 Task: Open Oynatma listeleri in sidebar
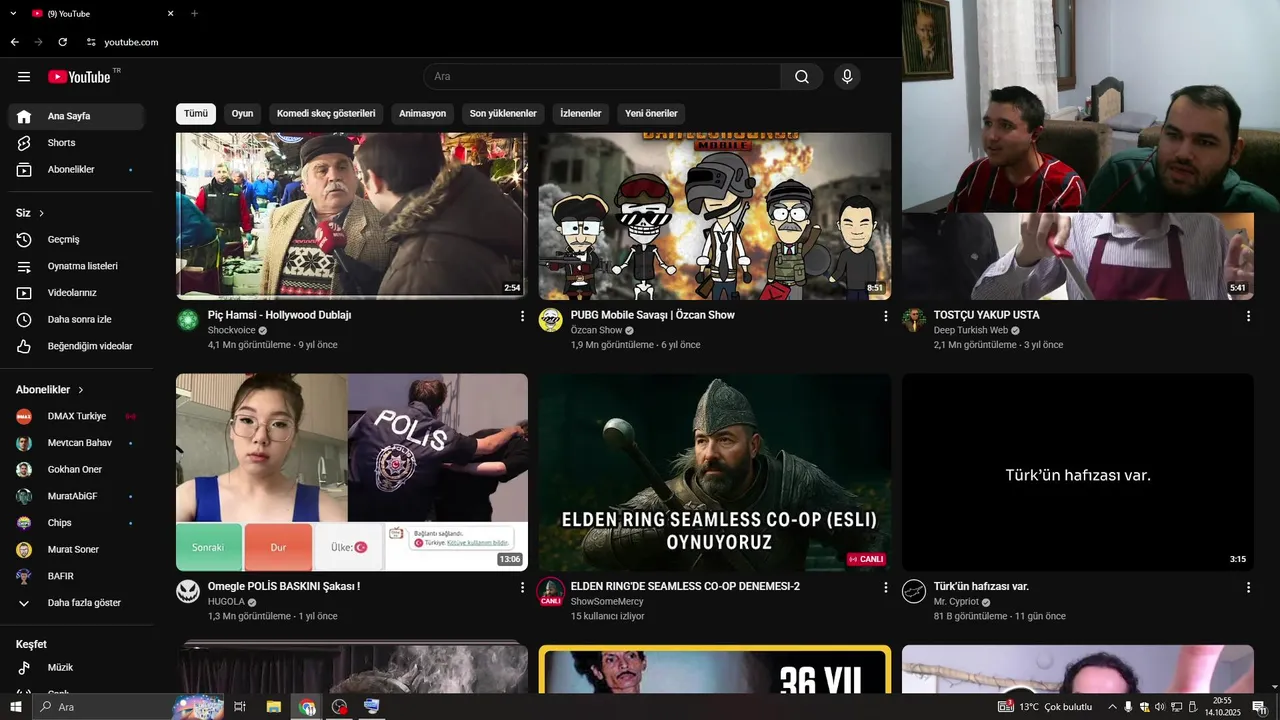pyautogui.click(x=76, y=266)
